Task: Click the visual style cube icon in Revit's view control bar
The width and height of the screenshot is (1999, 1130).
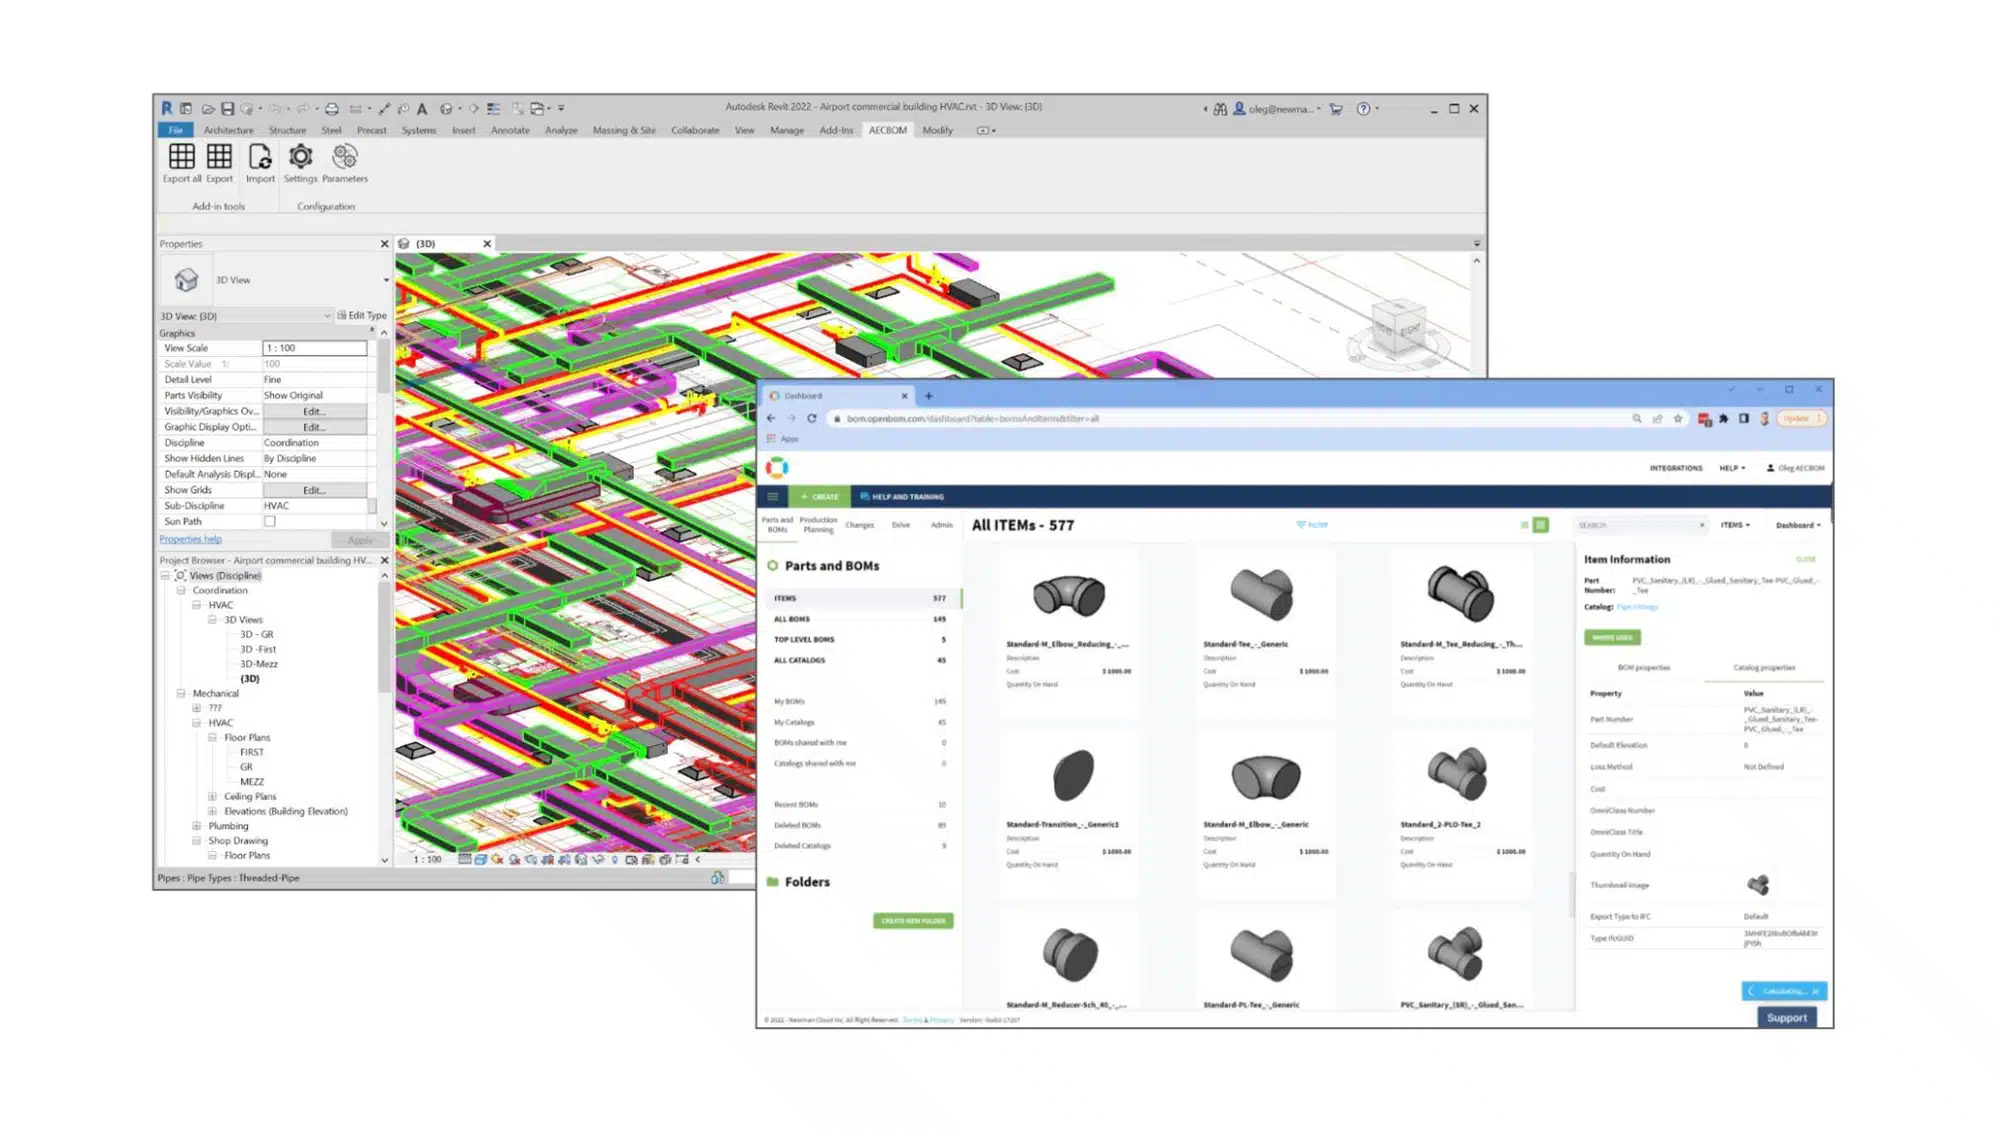Action: [x=481, y=859]
